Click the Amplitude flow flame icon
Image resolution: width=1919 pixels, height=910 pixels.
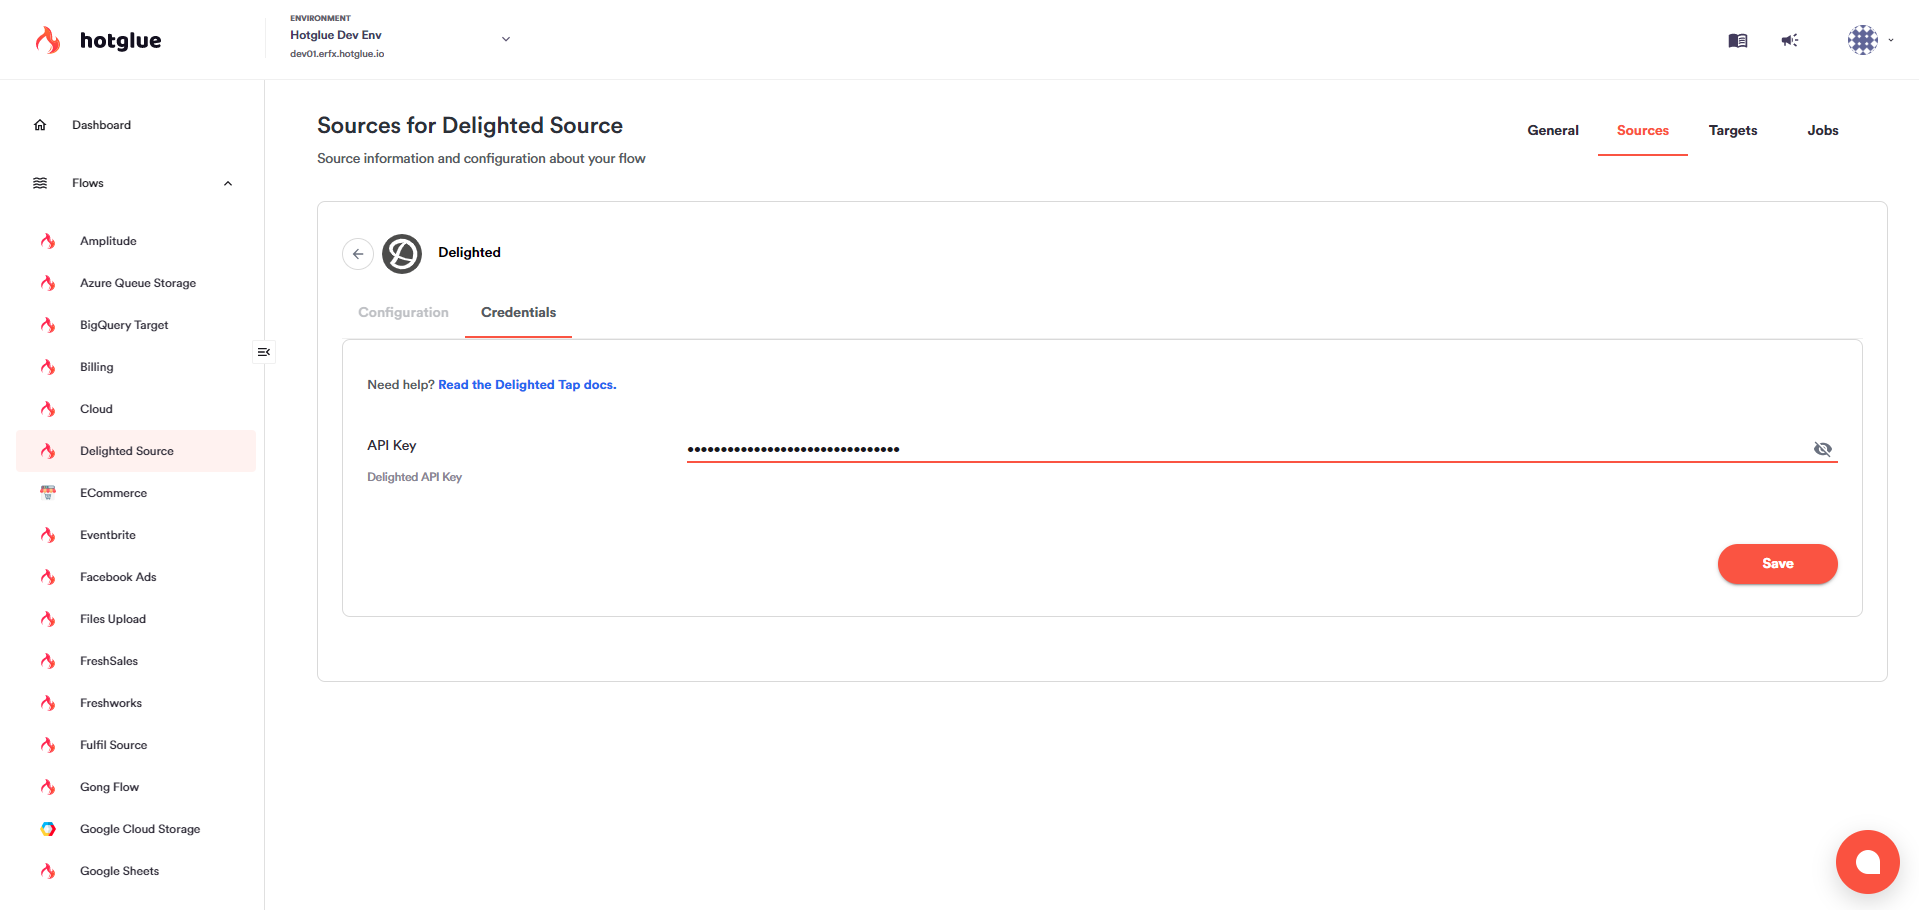point(48,241)
